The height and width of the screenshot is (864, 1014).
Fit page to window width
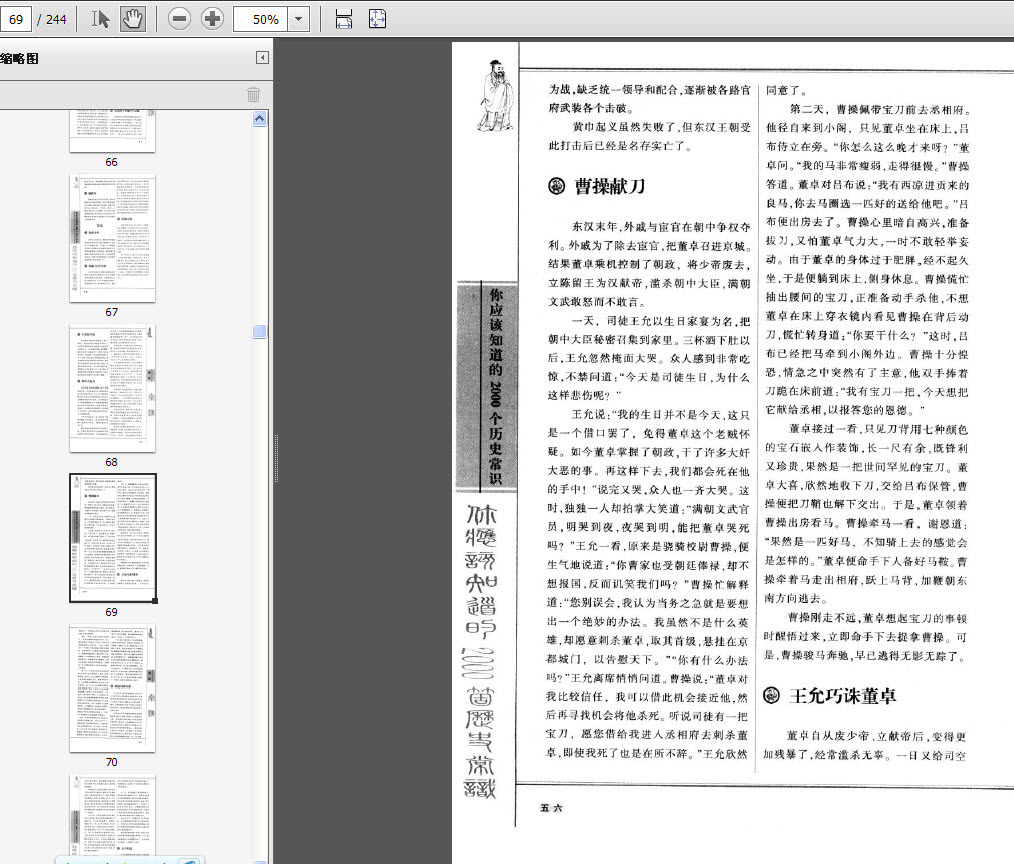coord(343,19)
